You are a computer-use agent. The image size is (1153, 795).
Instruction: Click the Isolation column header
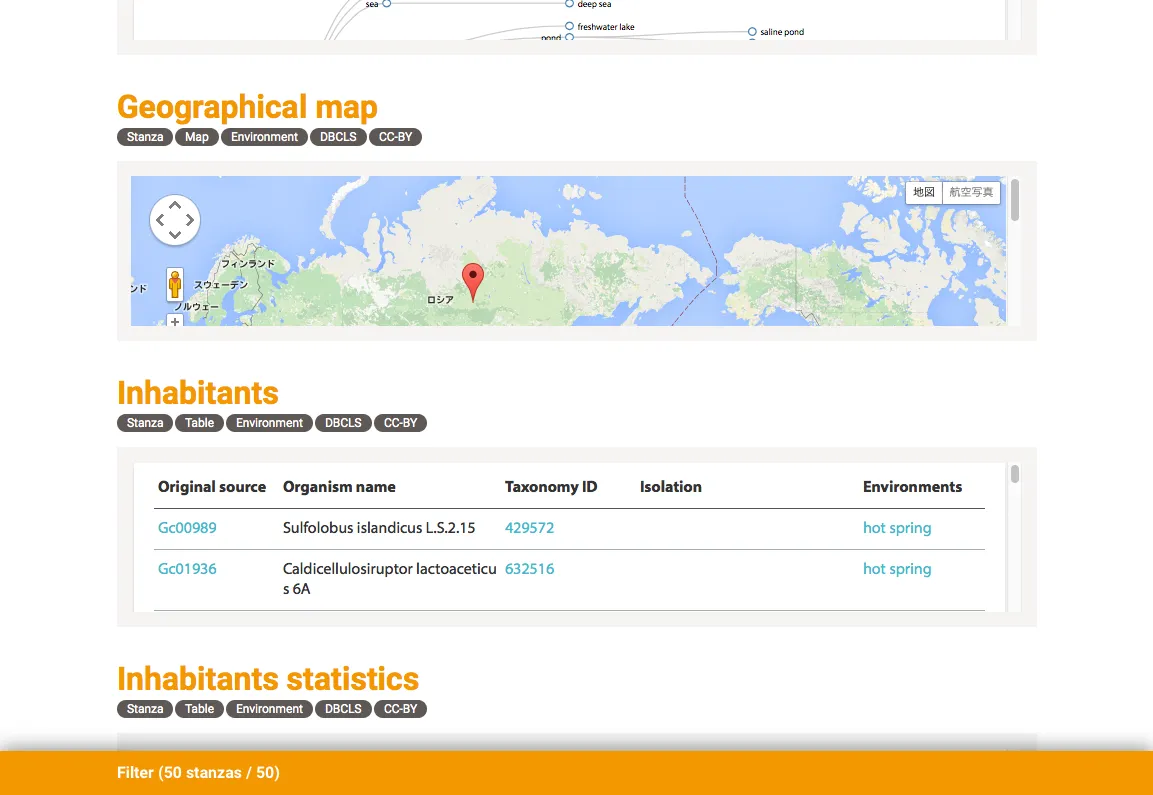pos(671,487)
